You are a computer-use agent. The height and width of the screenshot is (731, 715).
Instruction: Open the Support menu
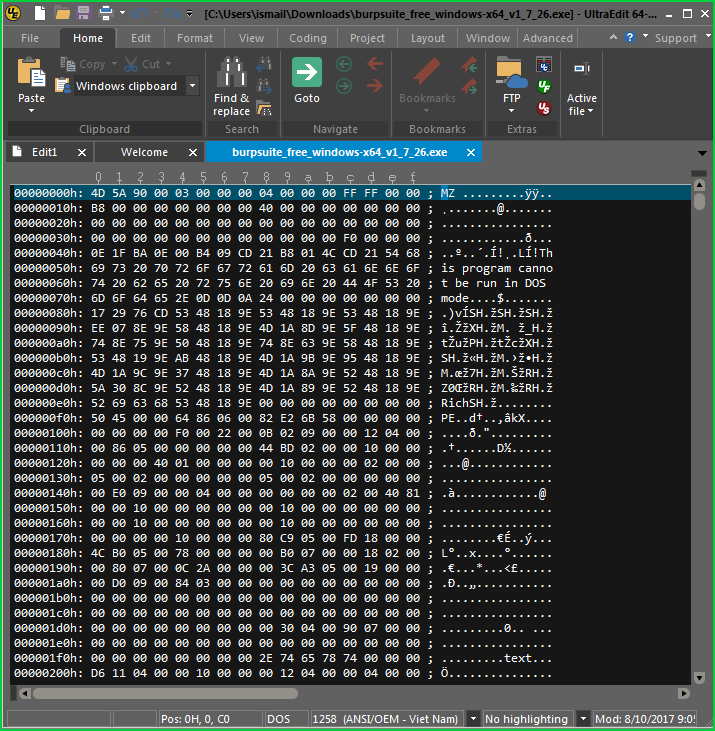(676, 38)
